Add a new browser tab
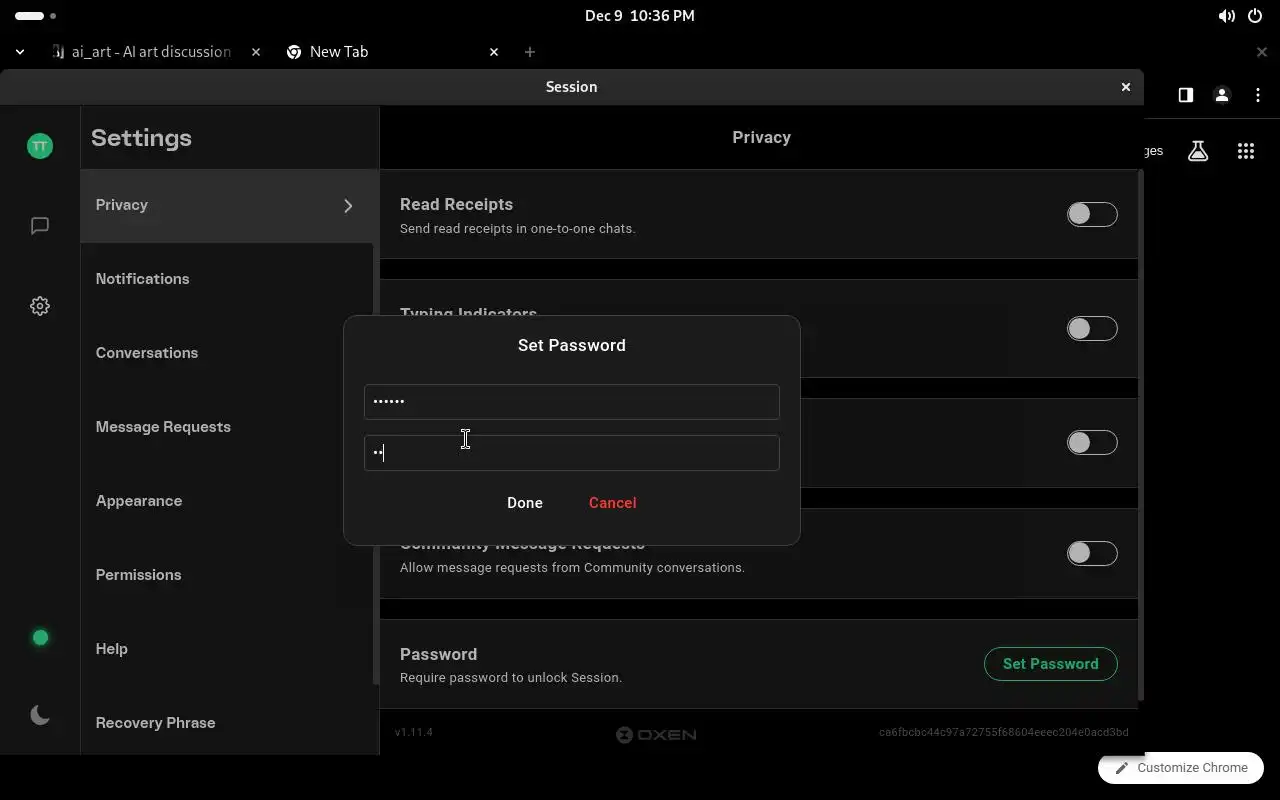The height and width of the screenshot is (800, 1280). pos(530,52)
